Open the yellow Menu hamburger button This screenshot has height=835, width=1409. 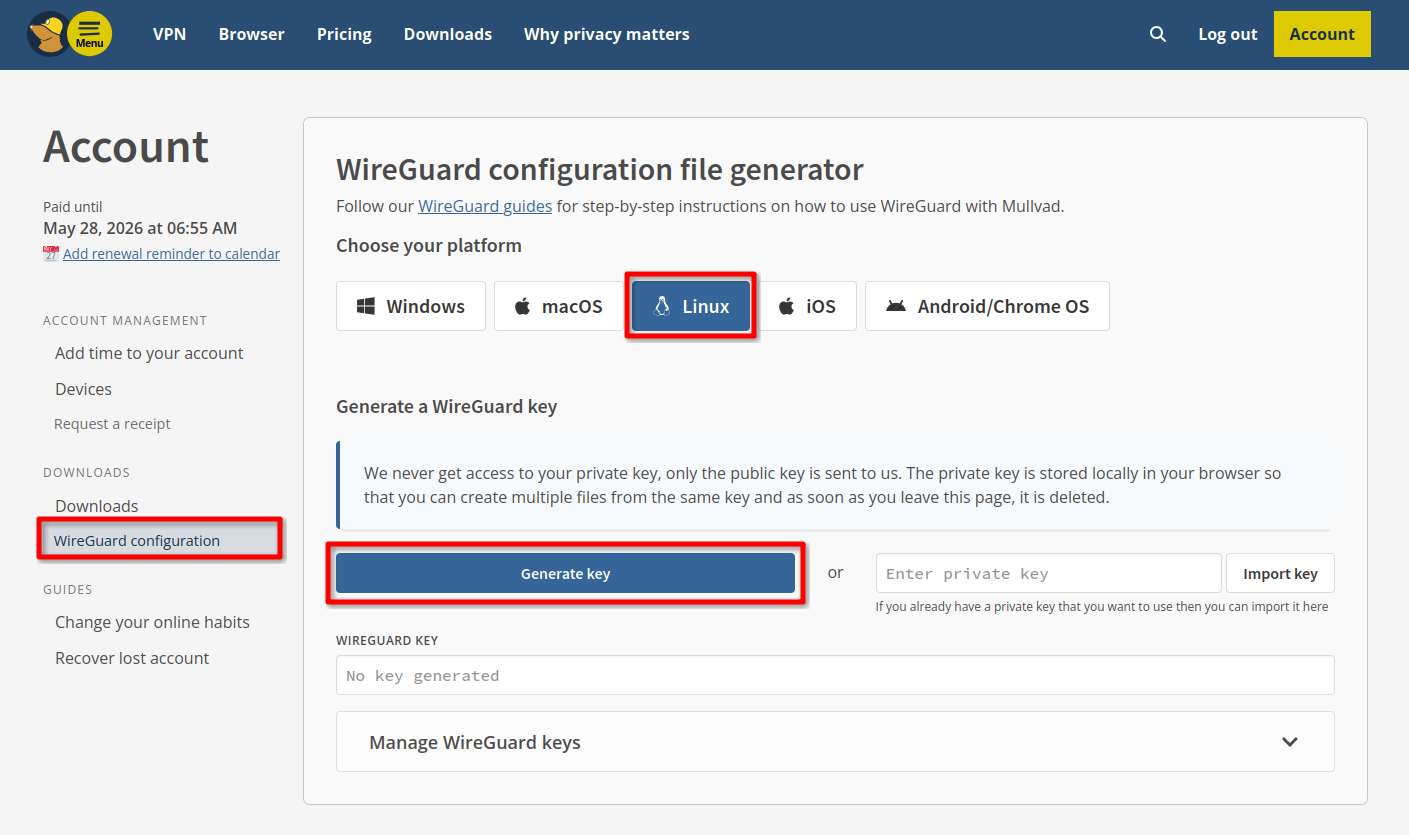90,35
